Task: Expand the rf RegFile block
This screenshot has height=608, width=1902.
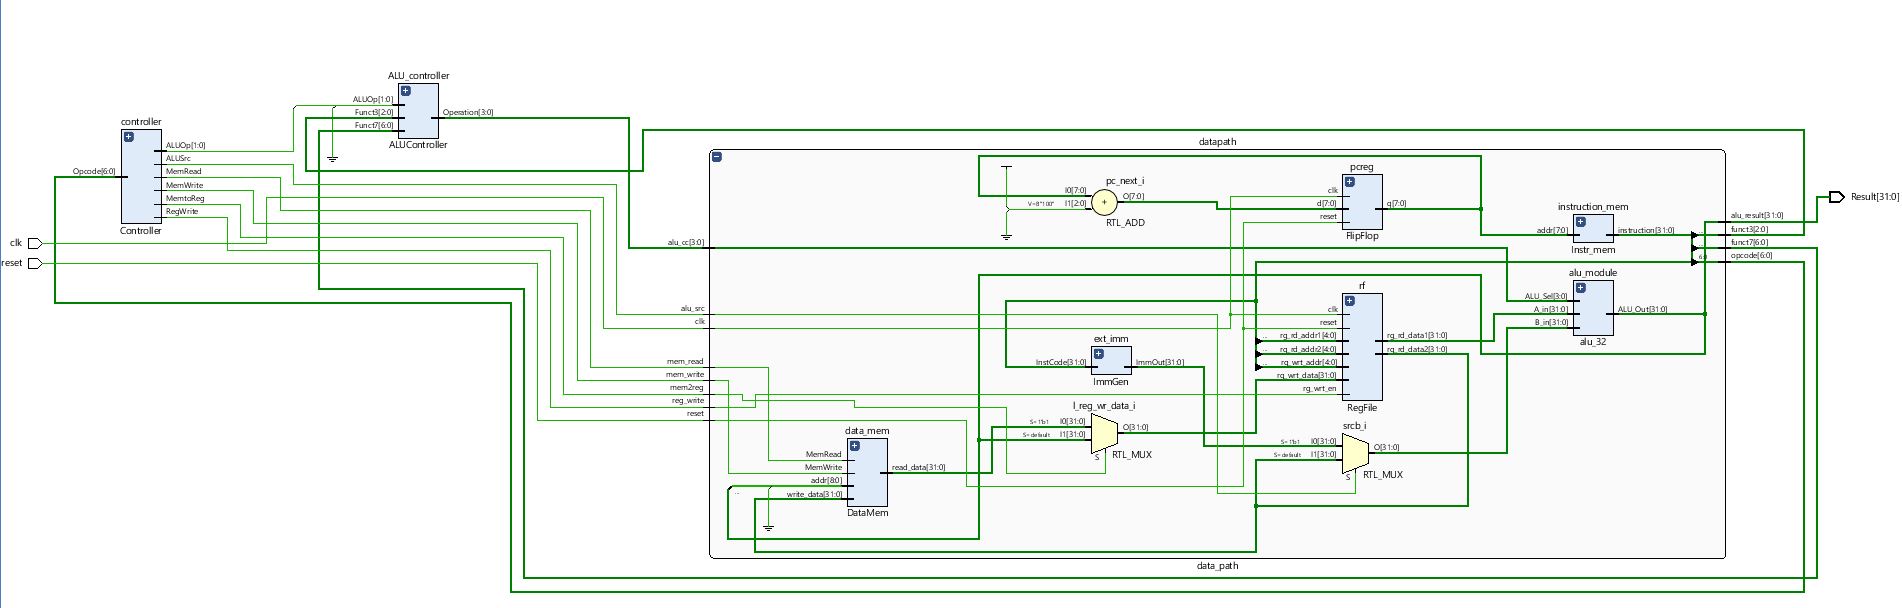Action: [1350, 301]
